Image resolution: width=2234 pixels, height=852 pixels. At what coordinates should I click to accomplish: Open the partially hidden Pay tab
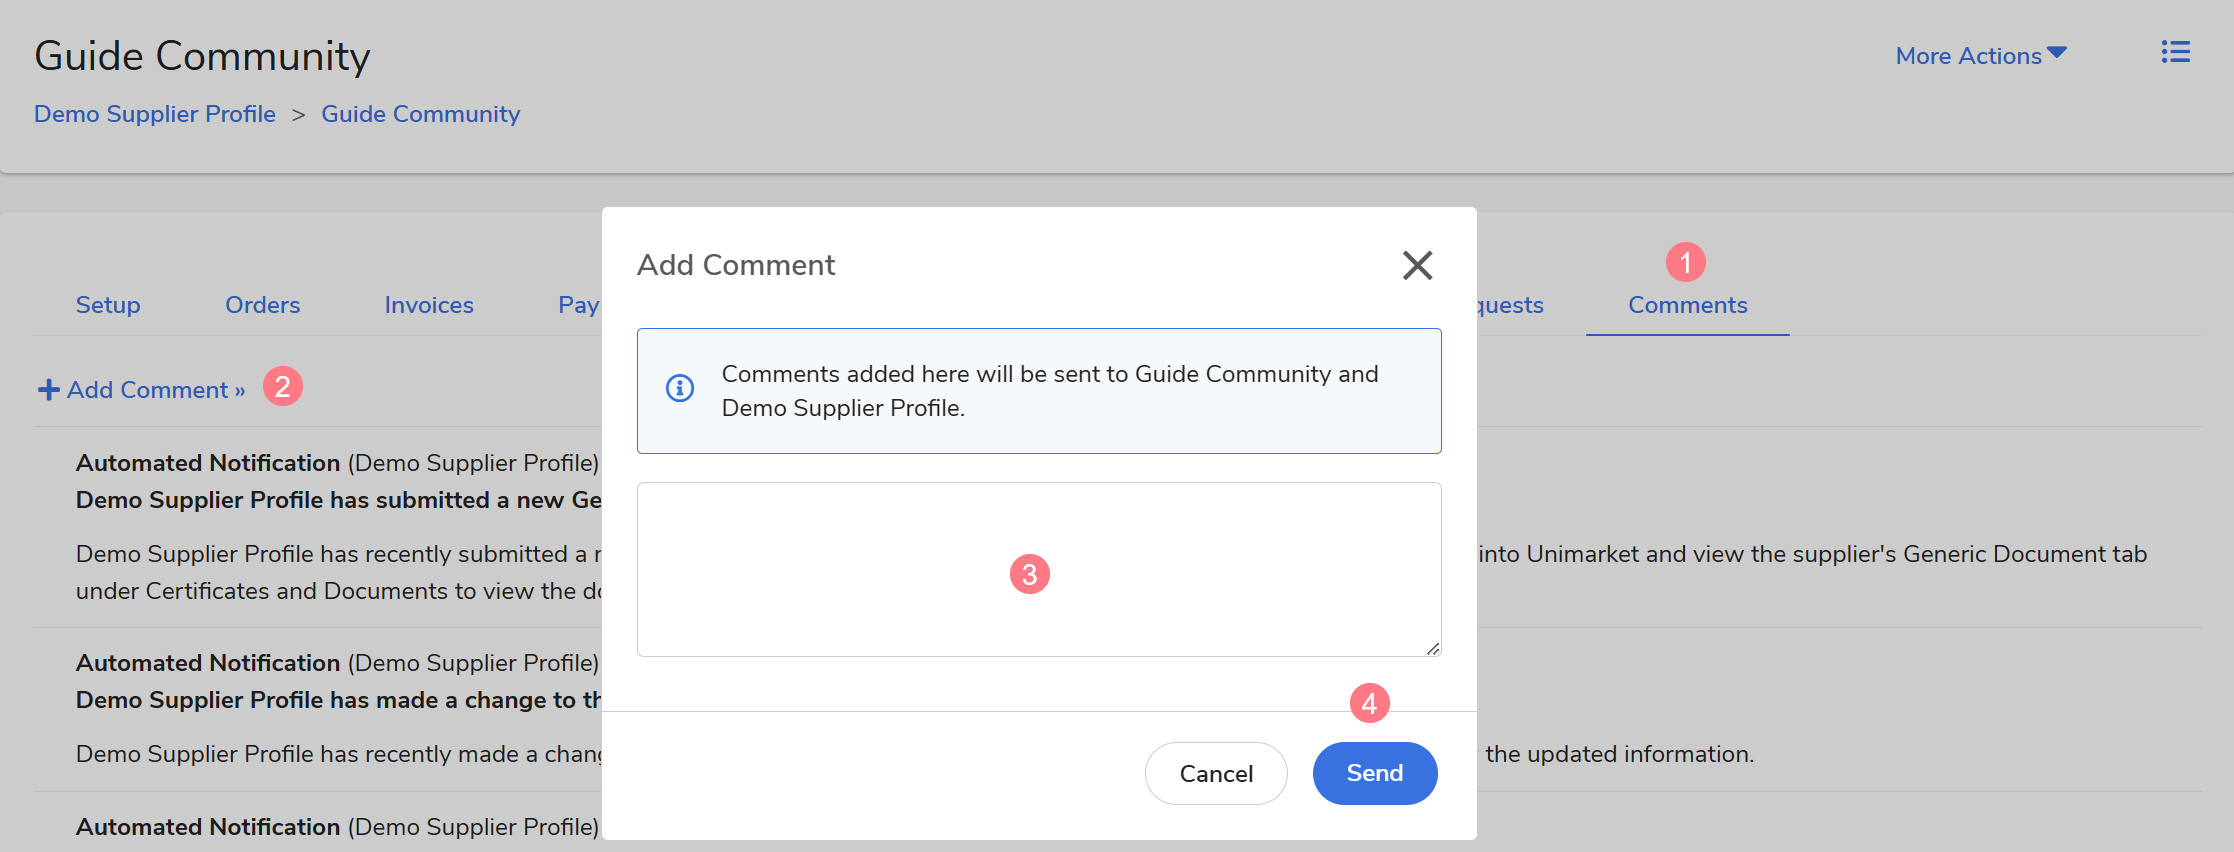coord(578,305)
